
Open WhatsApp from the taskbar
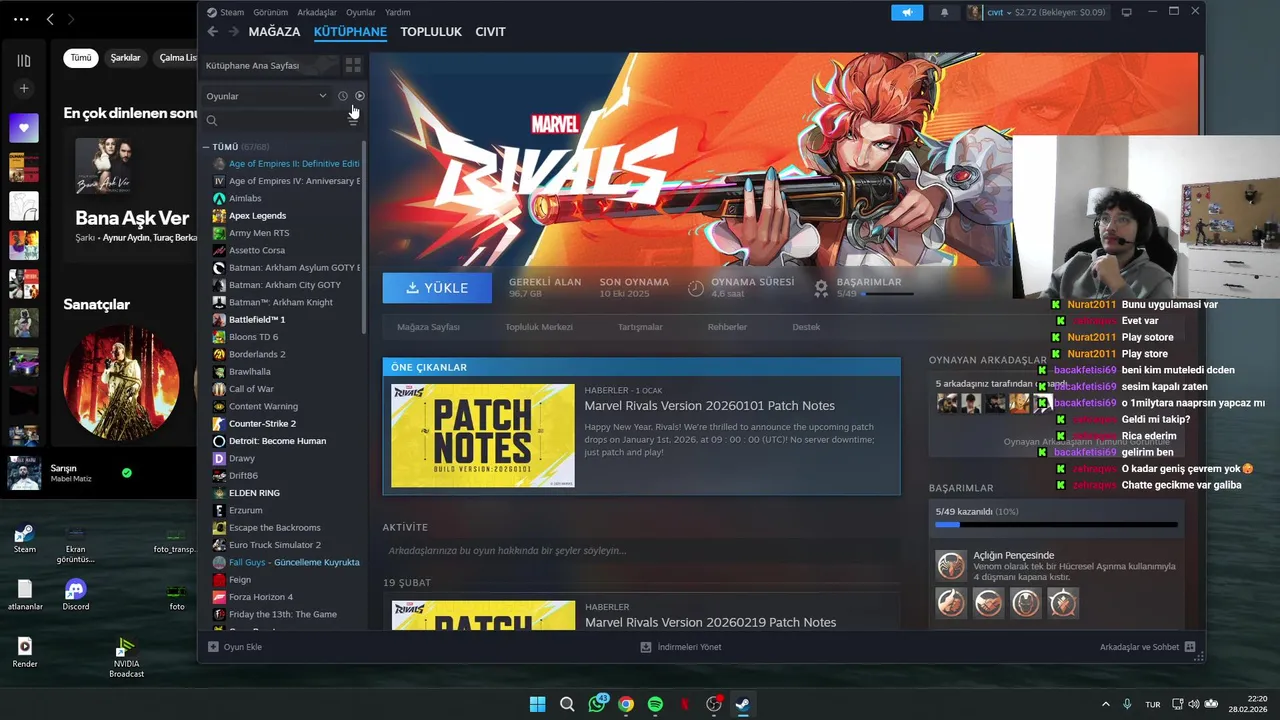pos(598,704)
